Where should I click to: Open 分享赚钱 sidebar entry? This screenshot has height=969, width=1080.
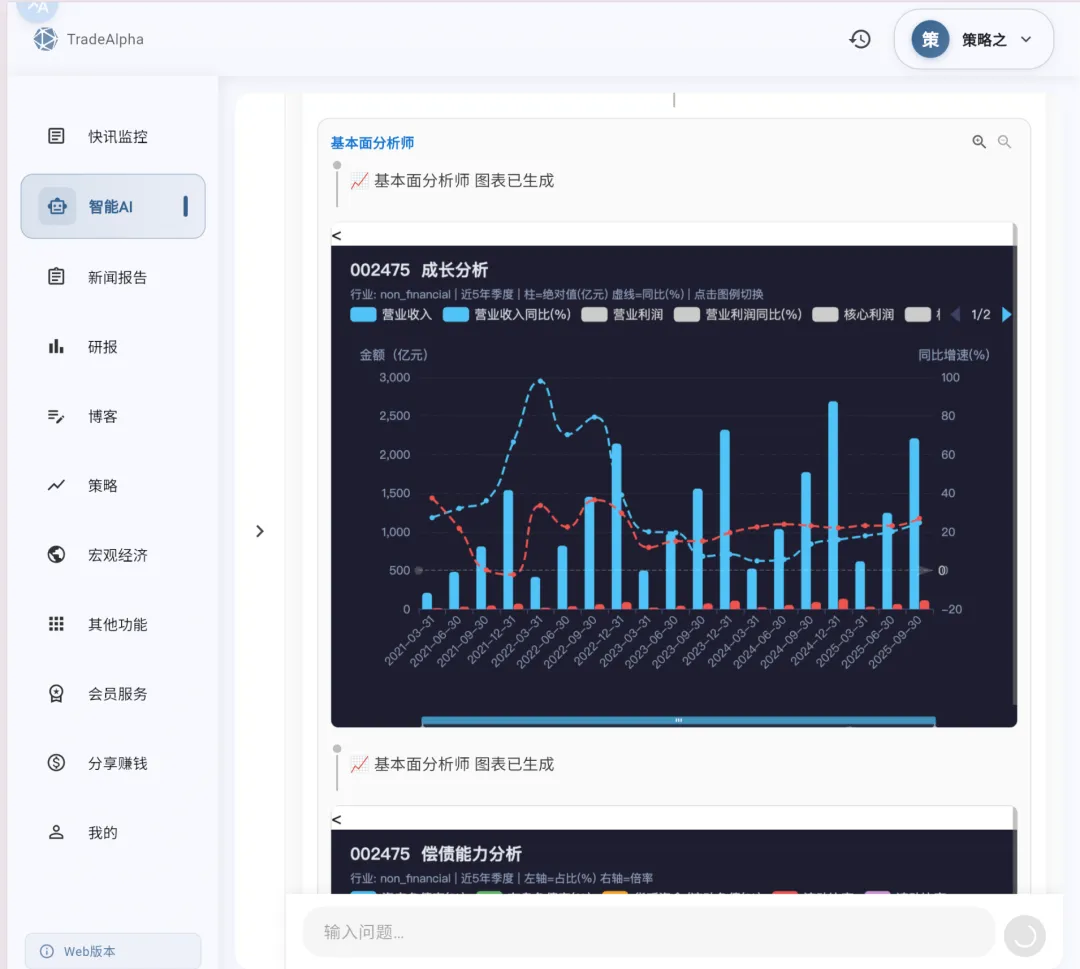tap(113, 763)
